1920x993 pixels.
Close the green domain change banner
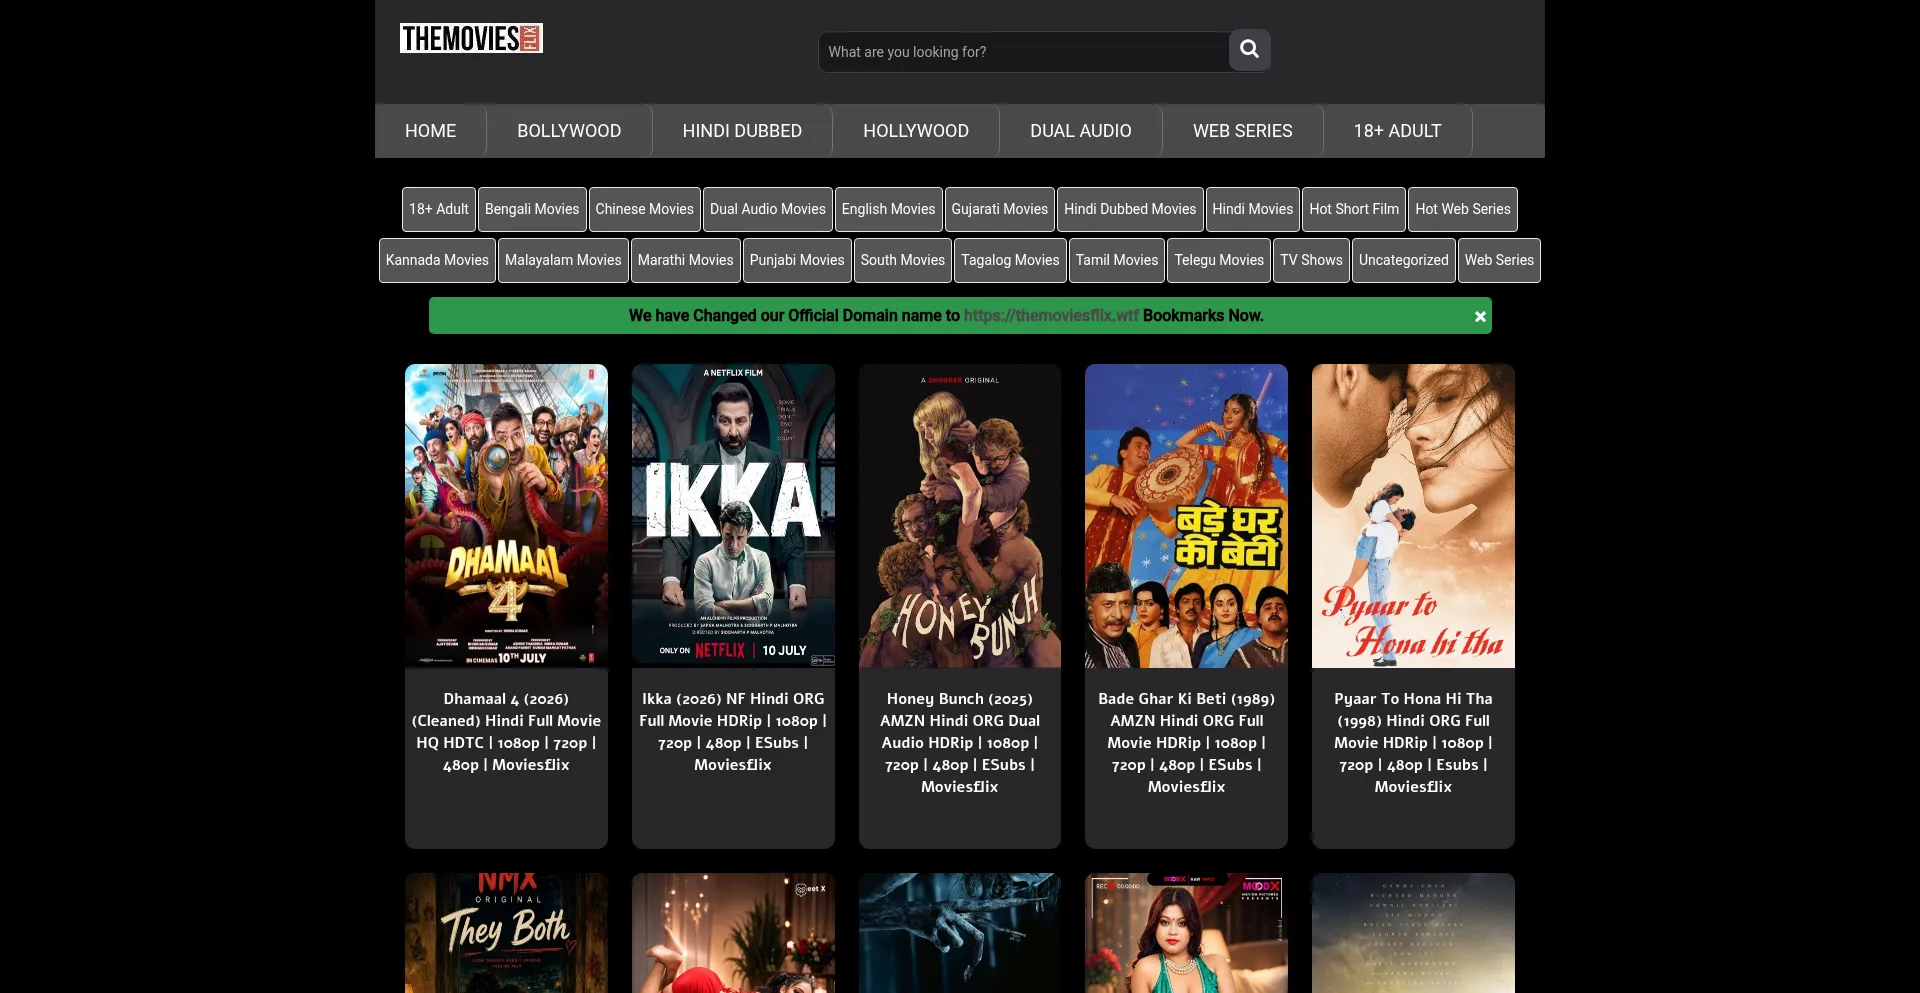click(1480, 316)
